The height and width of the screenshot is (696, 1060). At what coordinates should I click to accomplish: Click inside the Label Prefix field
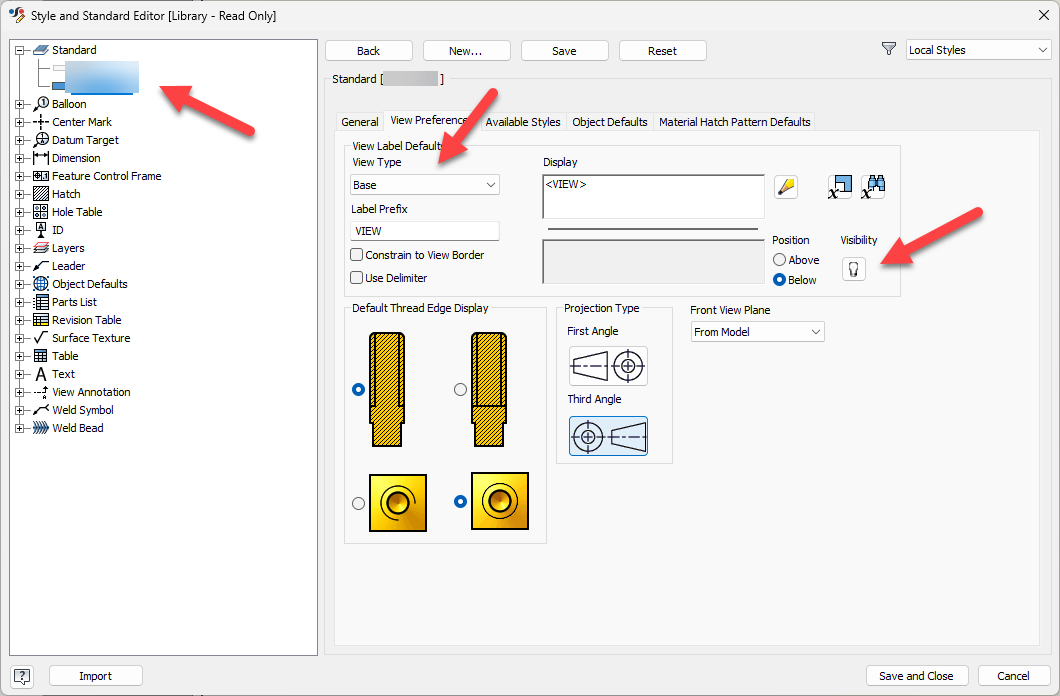(x=424, y=230)
